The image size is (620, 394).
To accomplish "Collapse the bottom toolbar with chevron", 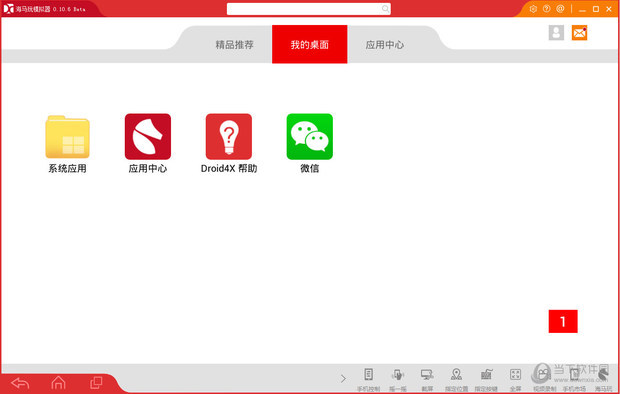I will tap(343, 379).
